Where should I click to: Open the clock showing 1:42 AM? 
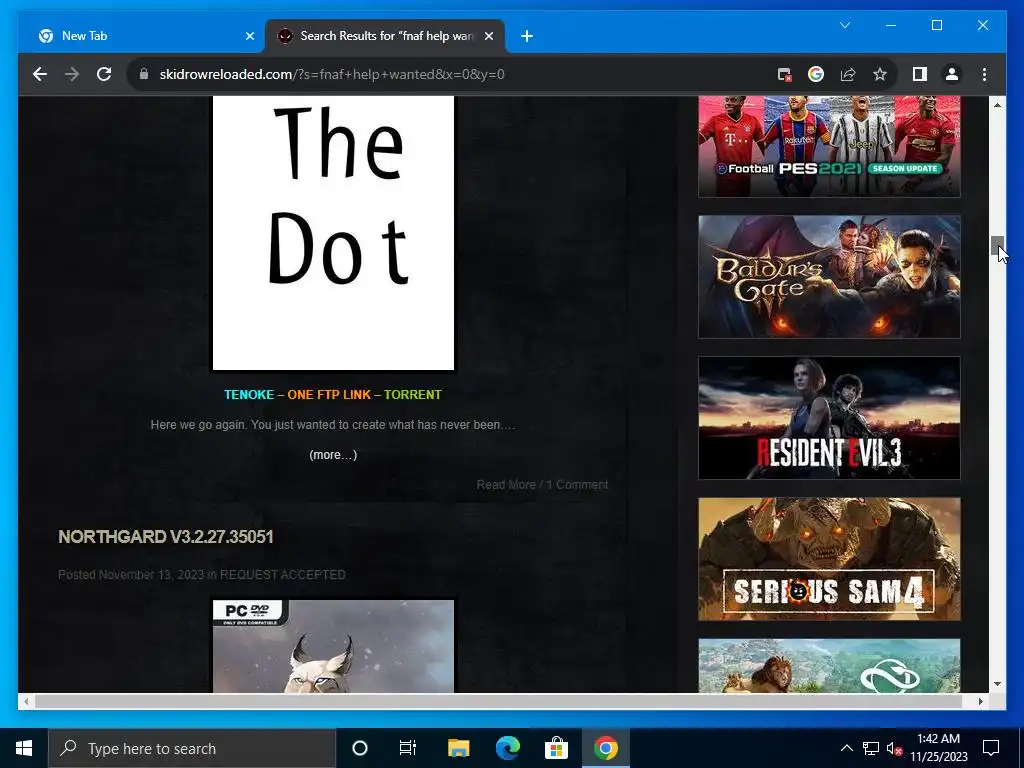[938, 748]
